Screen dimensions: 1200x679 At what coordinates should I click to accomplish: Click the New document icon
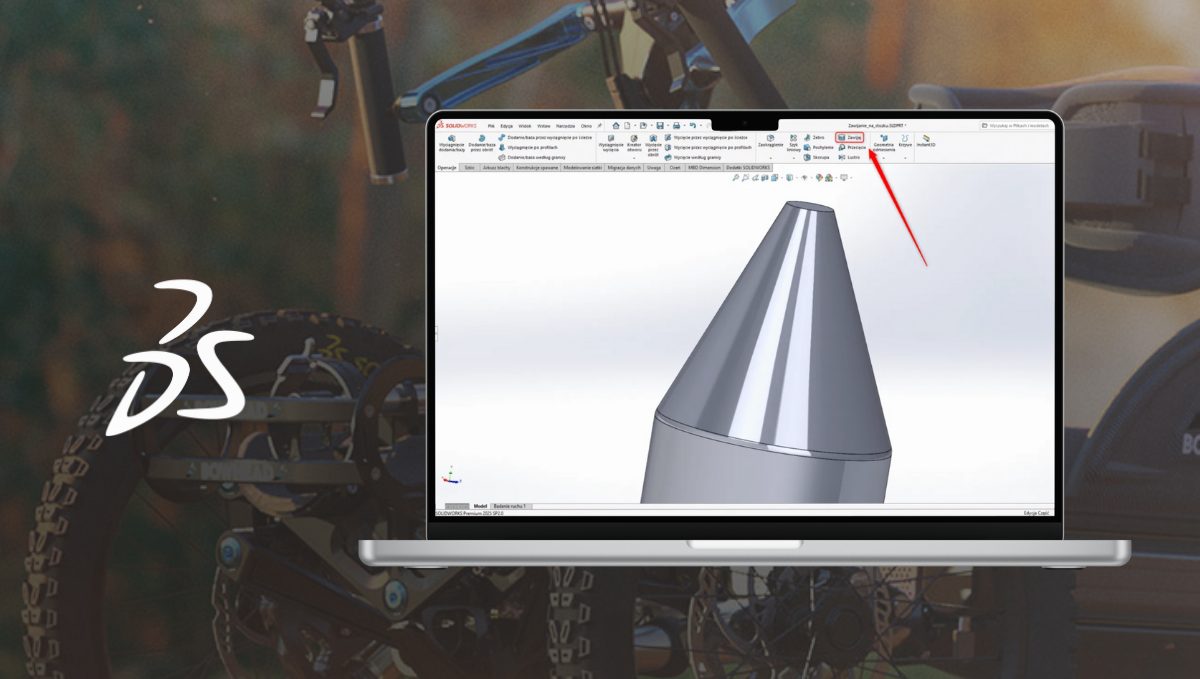pyautogui.click(x=627, y=126)
